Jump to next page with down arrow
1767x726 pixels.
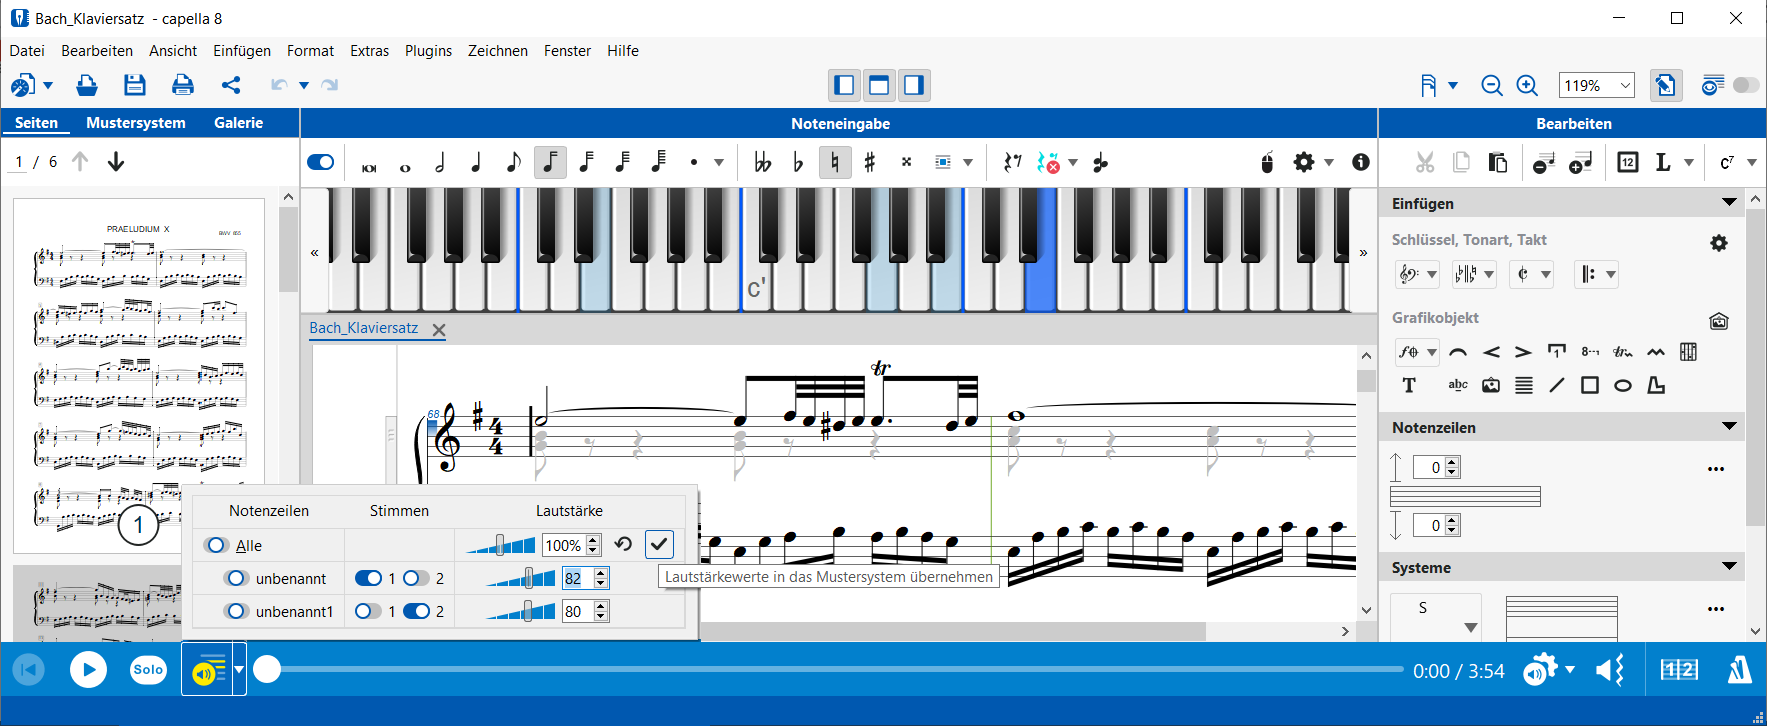coord(116,161)
